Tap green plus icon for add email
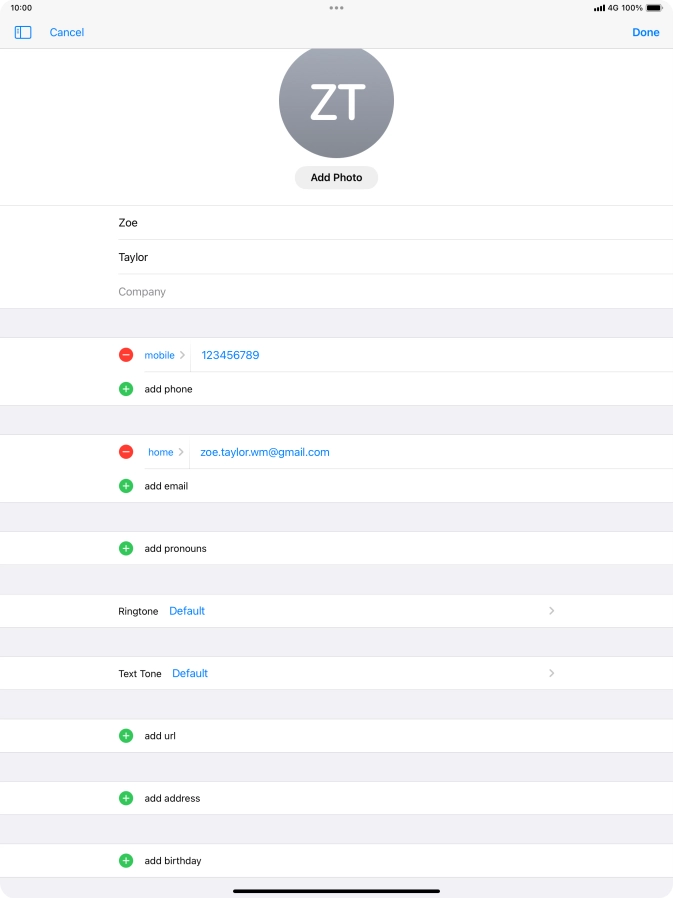673x898 pixels. tap(126, 486)
